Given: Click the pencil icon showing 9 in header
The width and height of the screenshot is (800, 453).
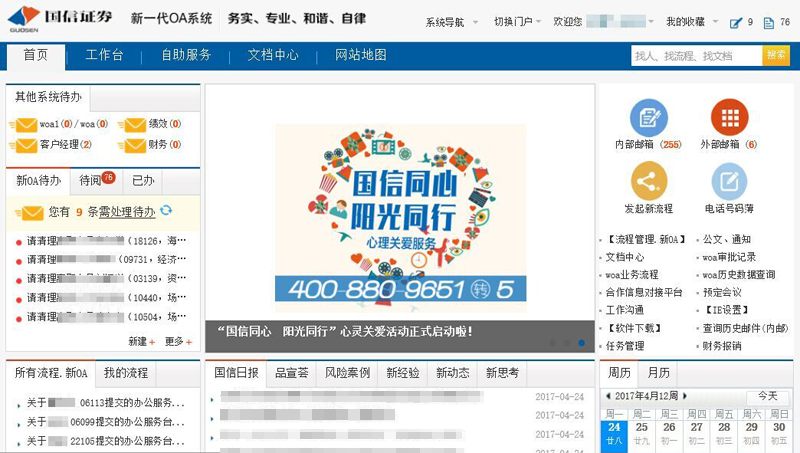Looking at the screenshot, I should 736,22.
